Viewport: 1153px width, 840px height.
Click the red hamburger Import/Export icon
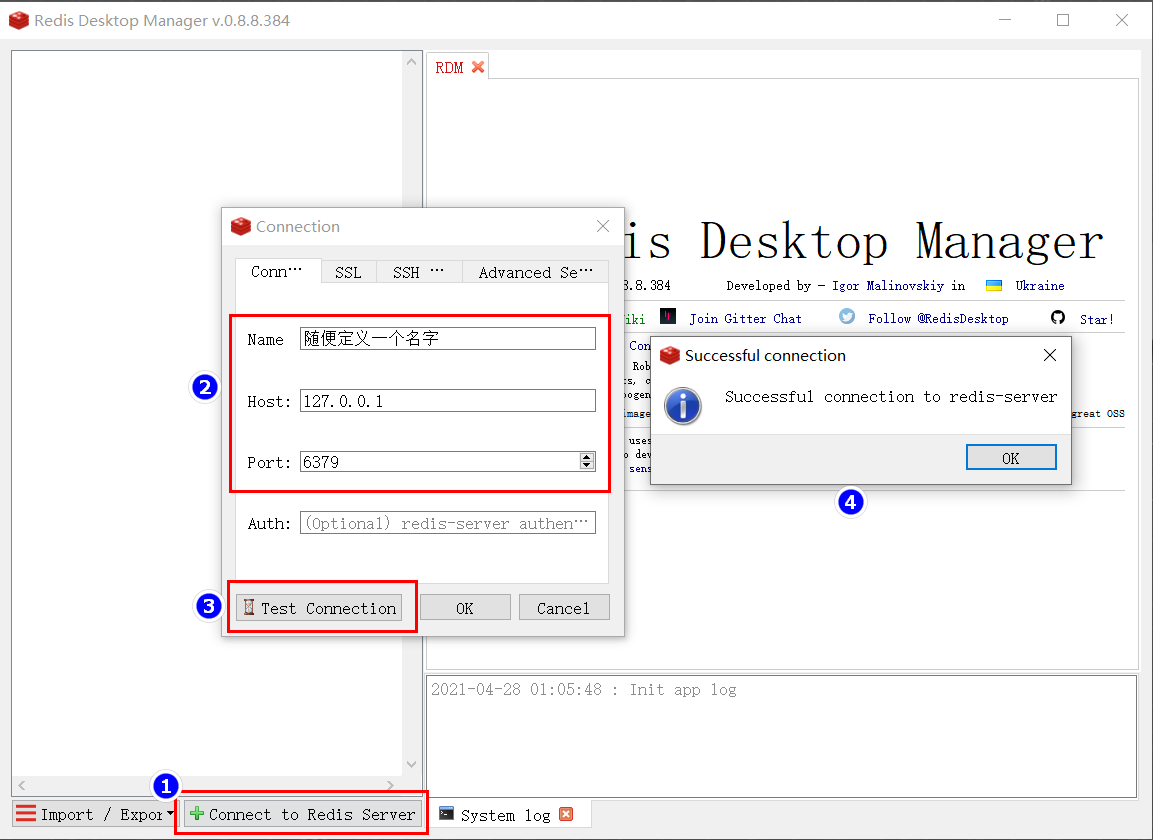(x=25, y=813)
